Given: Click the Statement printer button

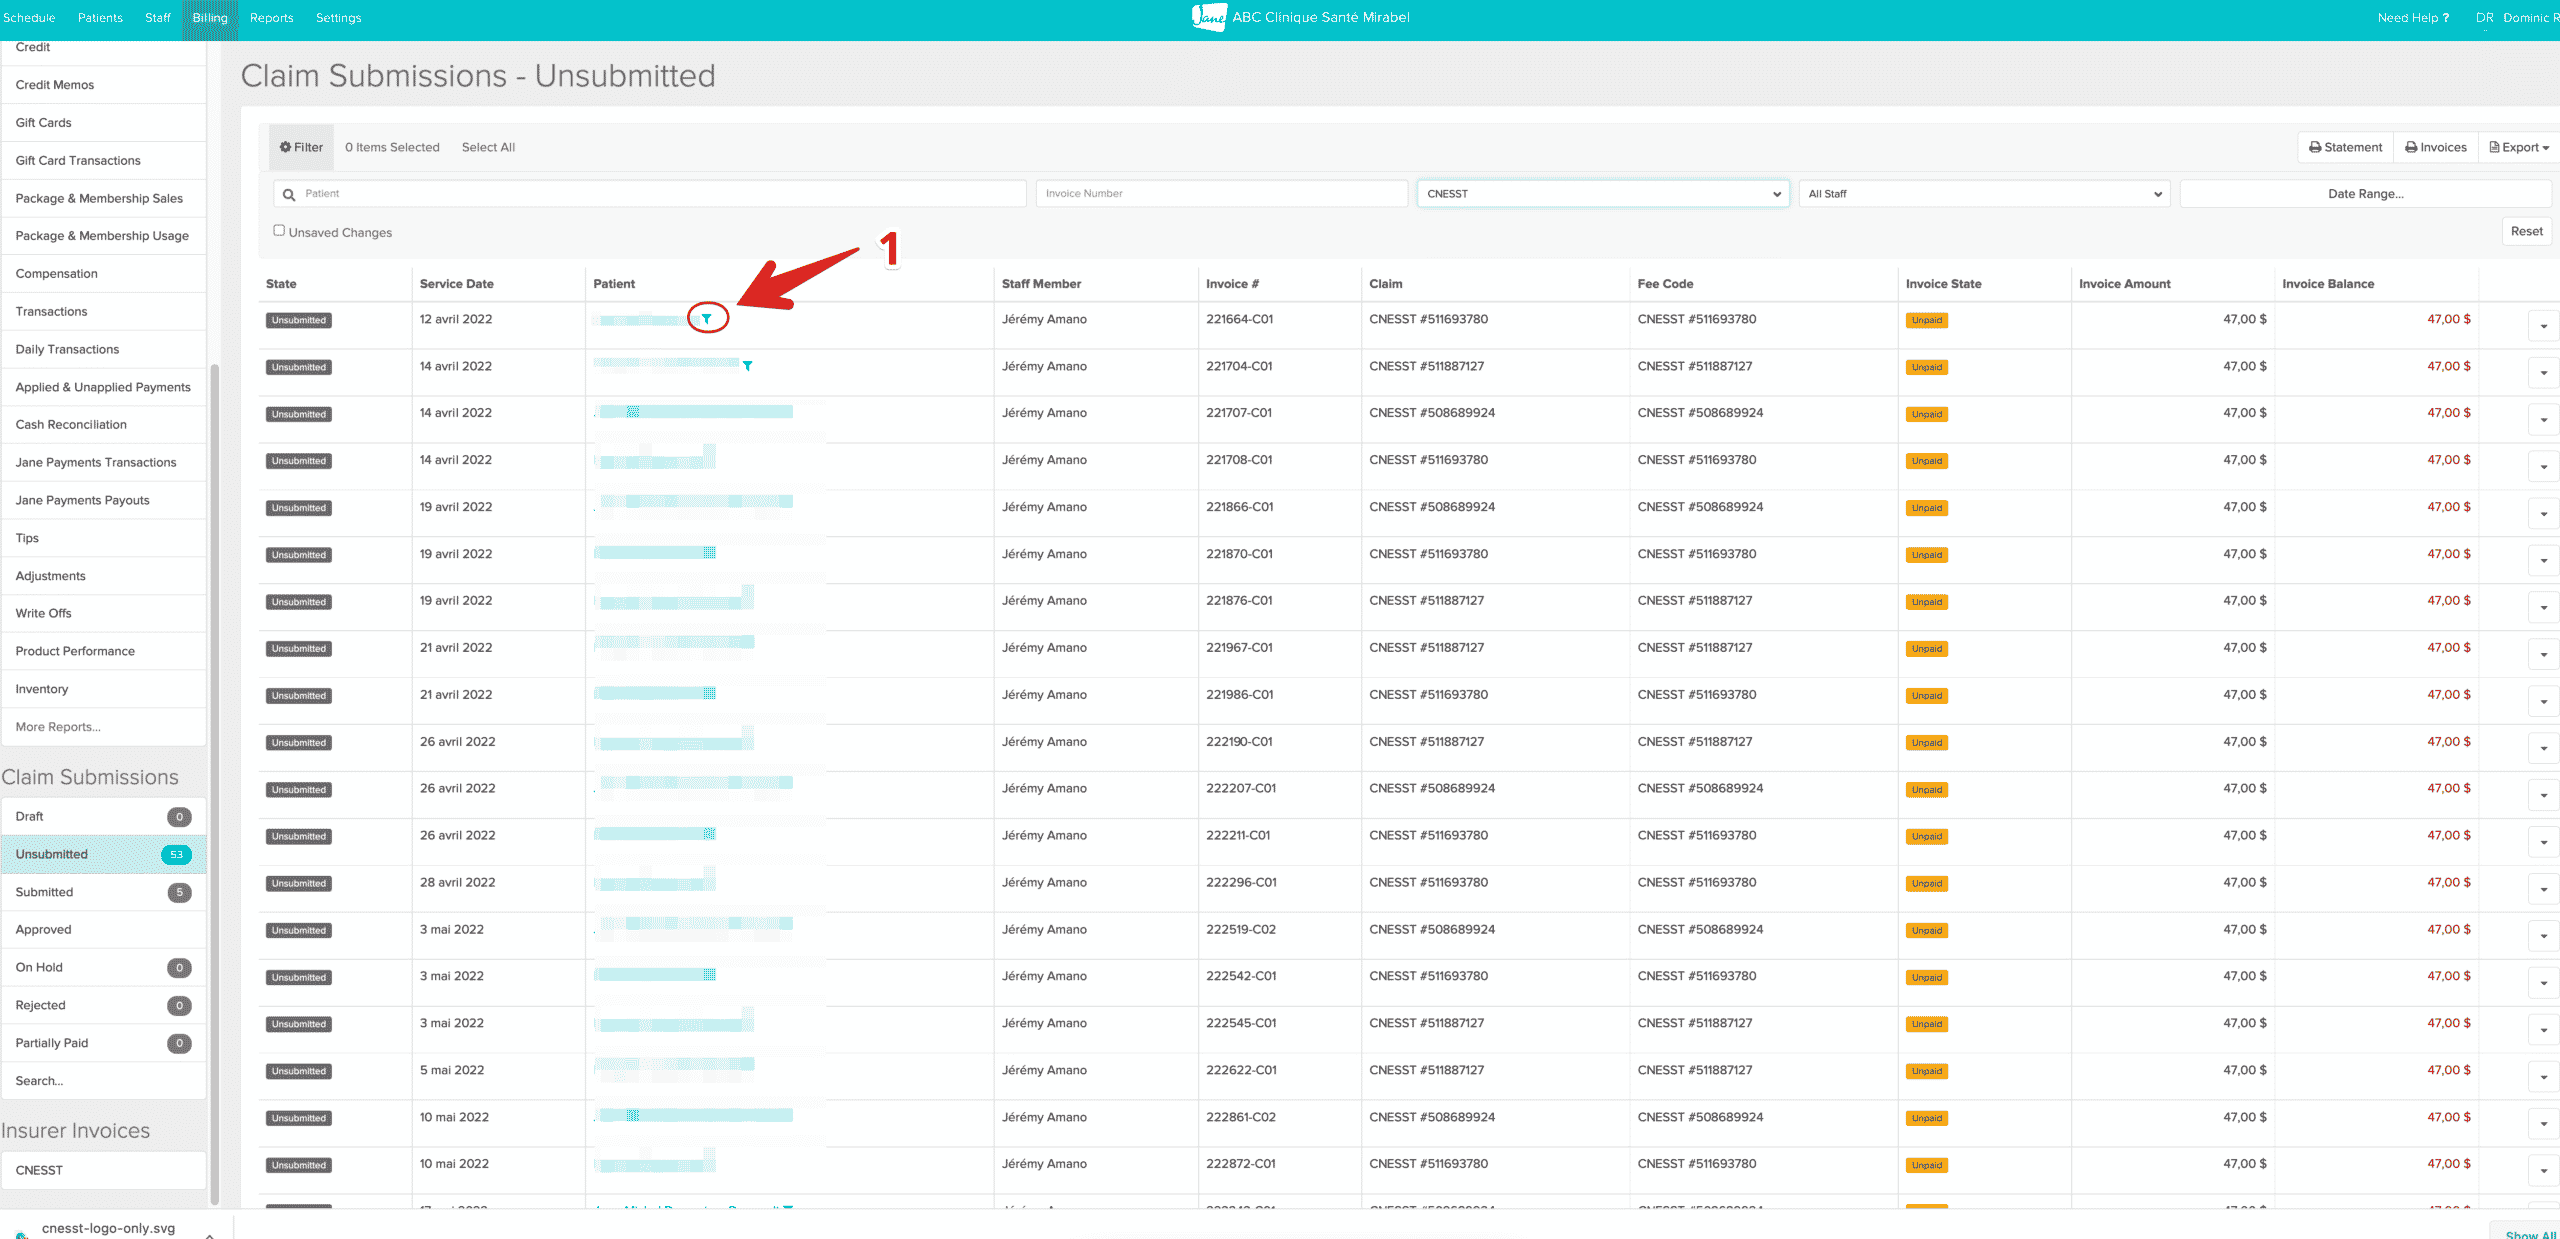Looking at the screenshot, I should coord(2345,147).
